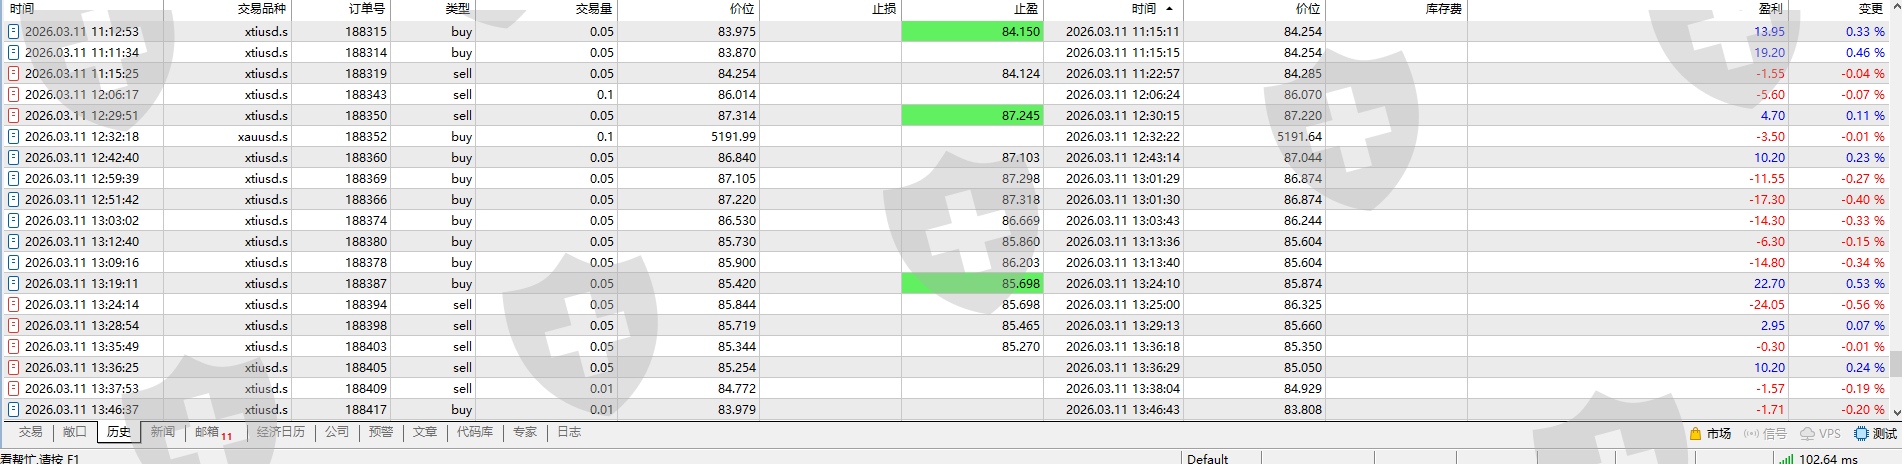The image size is (1902, 464).
Task: Click the sell deal icon for order 188343
Action: [x=14, y=95]
